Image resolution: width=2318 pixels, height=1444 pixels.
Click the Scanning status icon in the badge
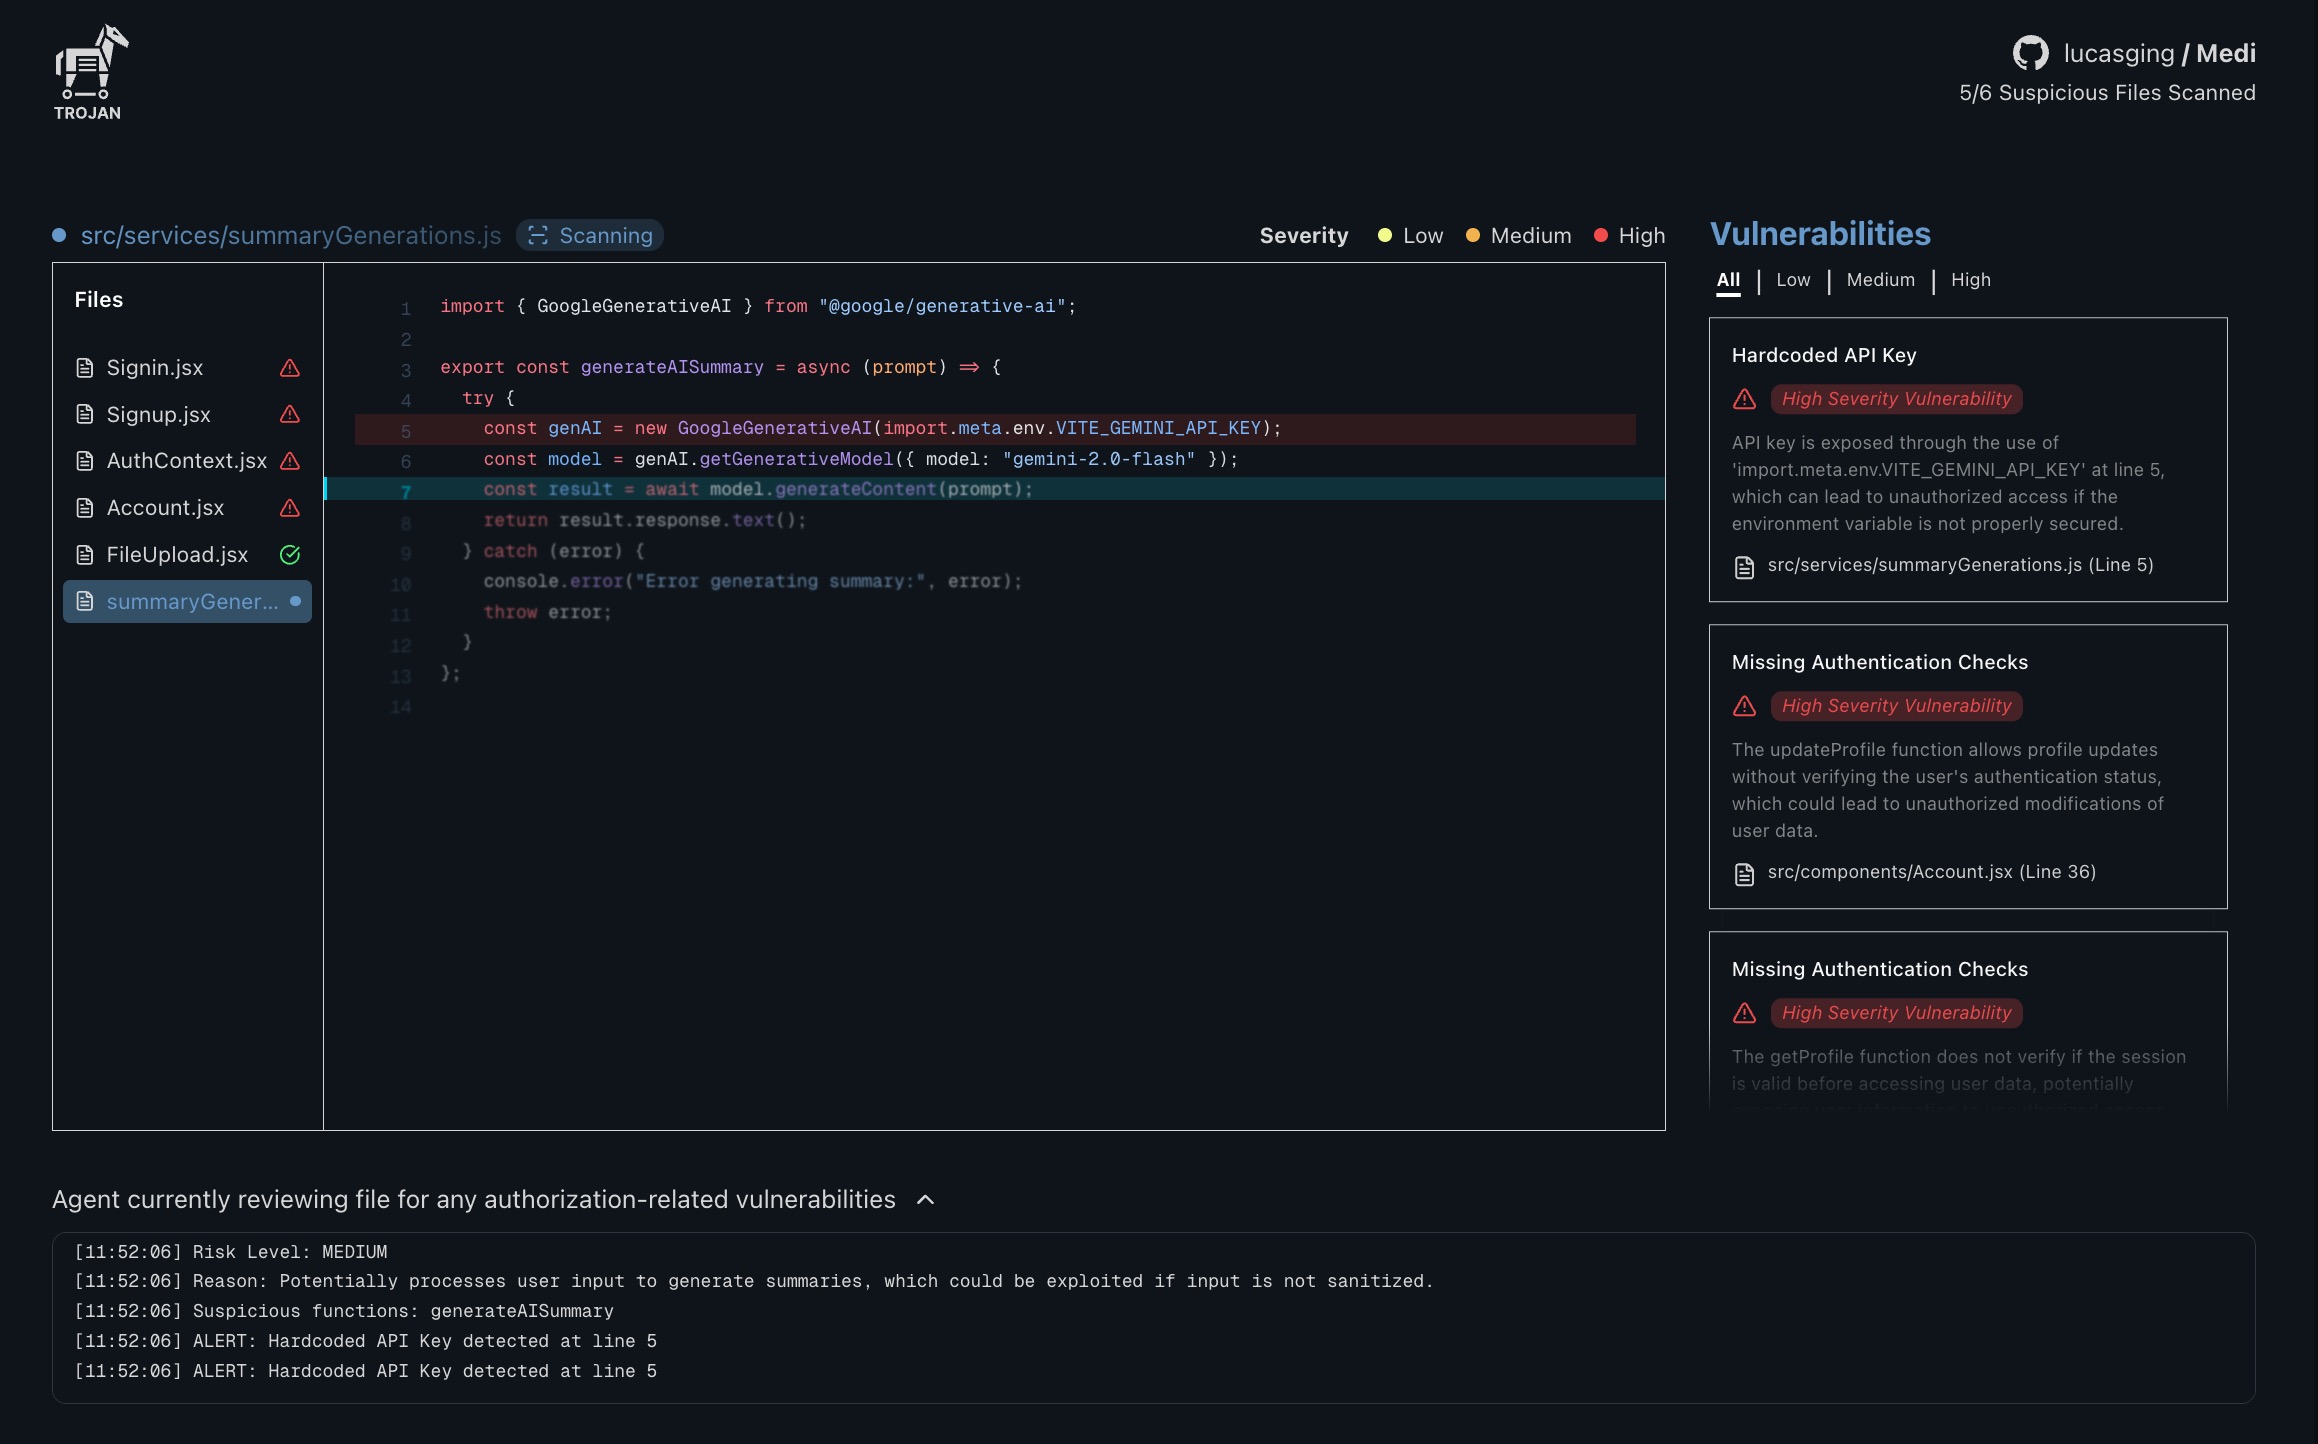[538, 235]
